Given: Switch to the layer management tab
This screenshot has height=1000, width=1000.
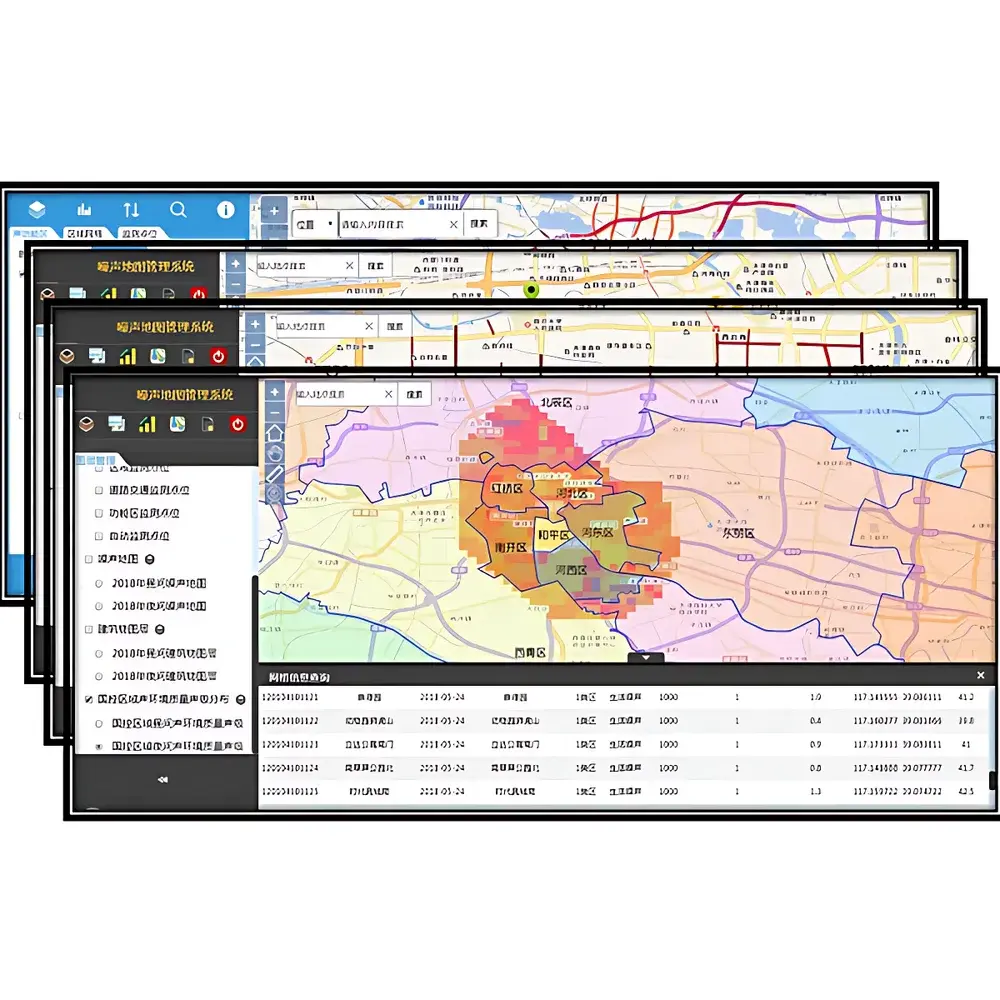Looking at the screenshot, I should click(96, 459).
